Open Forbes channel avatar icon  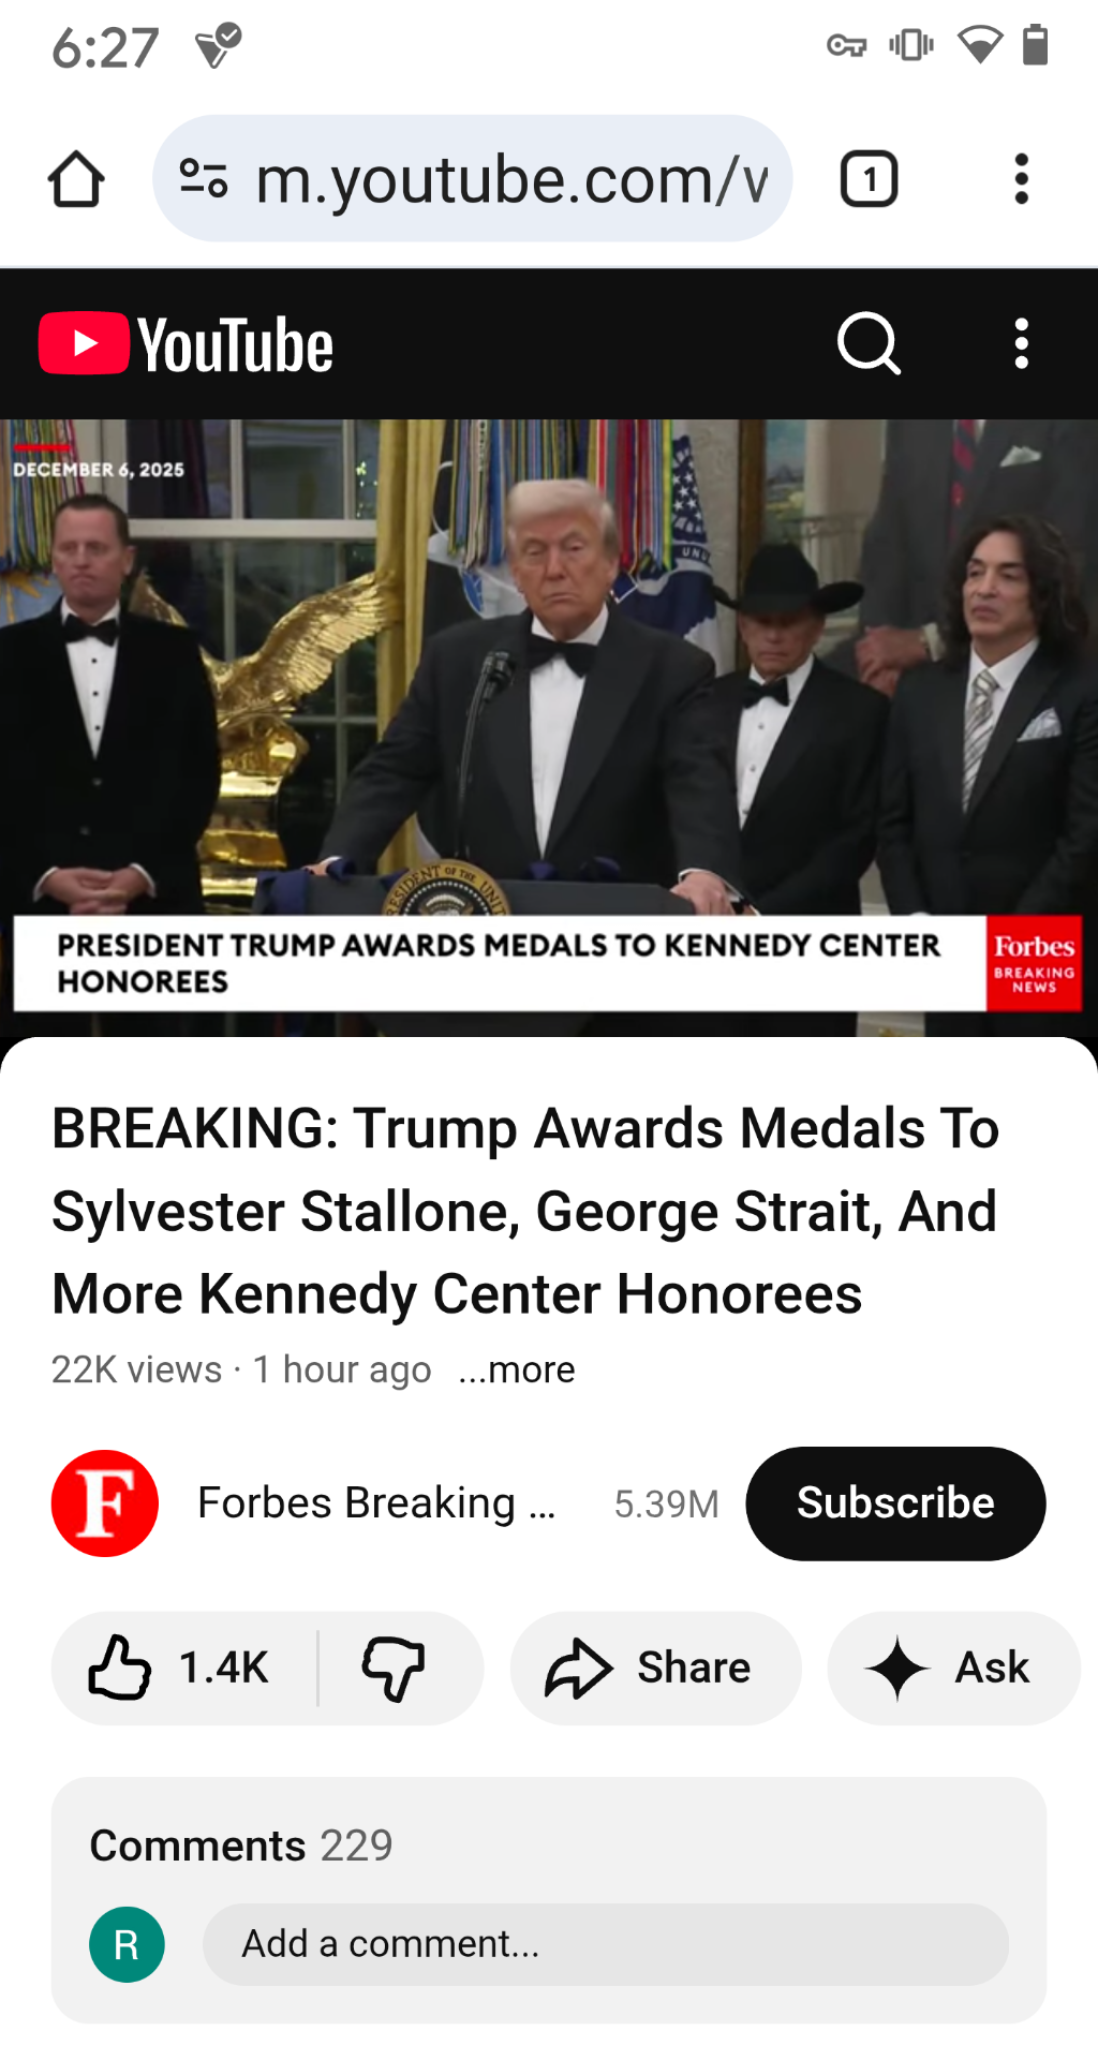(105, 1503)
